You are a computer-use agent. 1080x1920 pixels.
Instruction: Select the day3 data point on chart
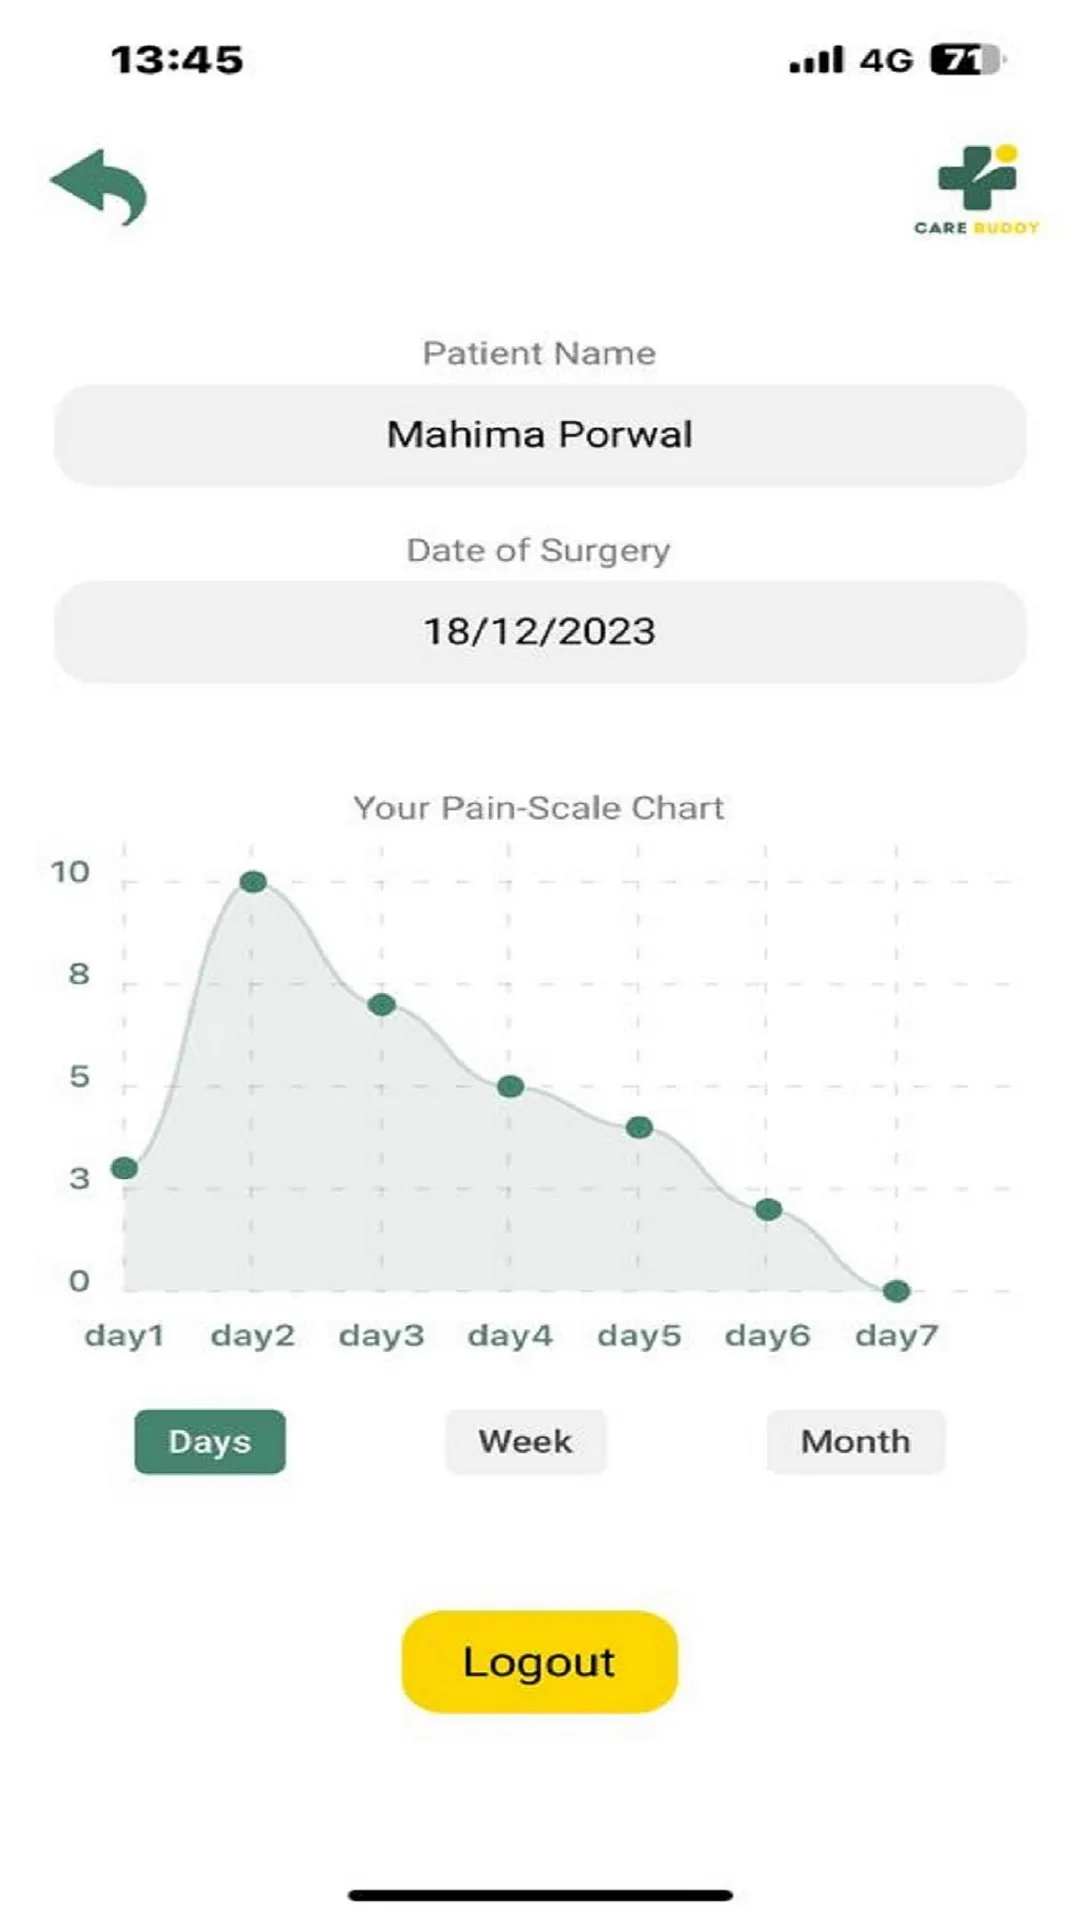pos(381,1005)
